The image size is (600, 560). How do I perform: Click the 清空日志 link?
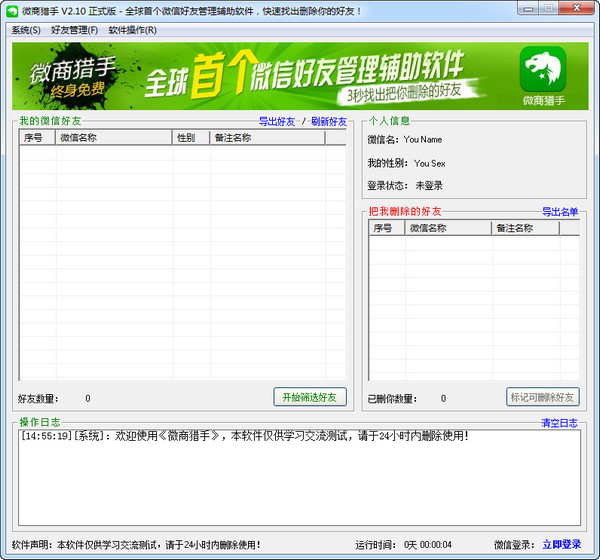click(x=559, y=423)
